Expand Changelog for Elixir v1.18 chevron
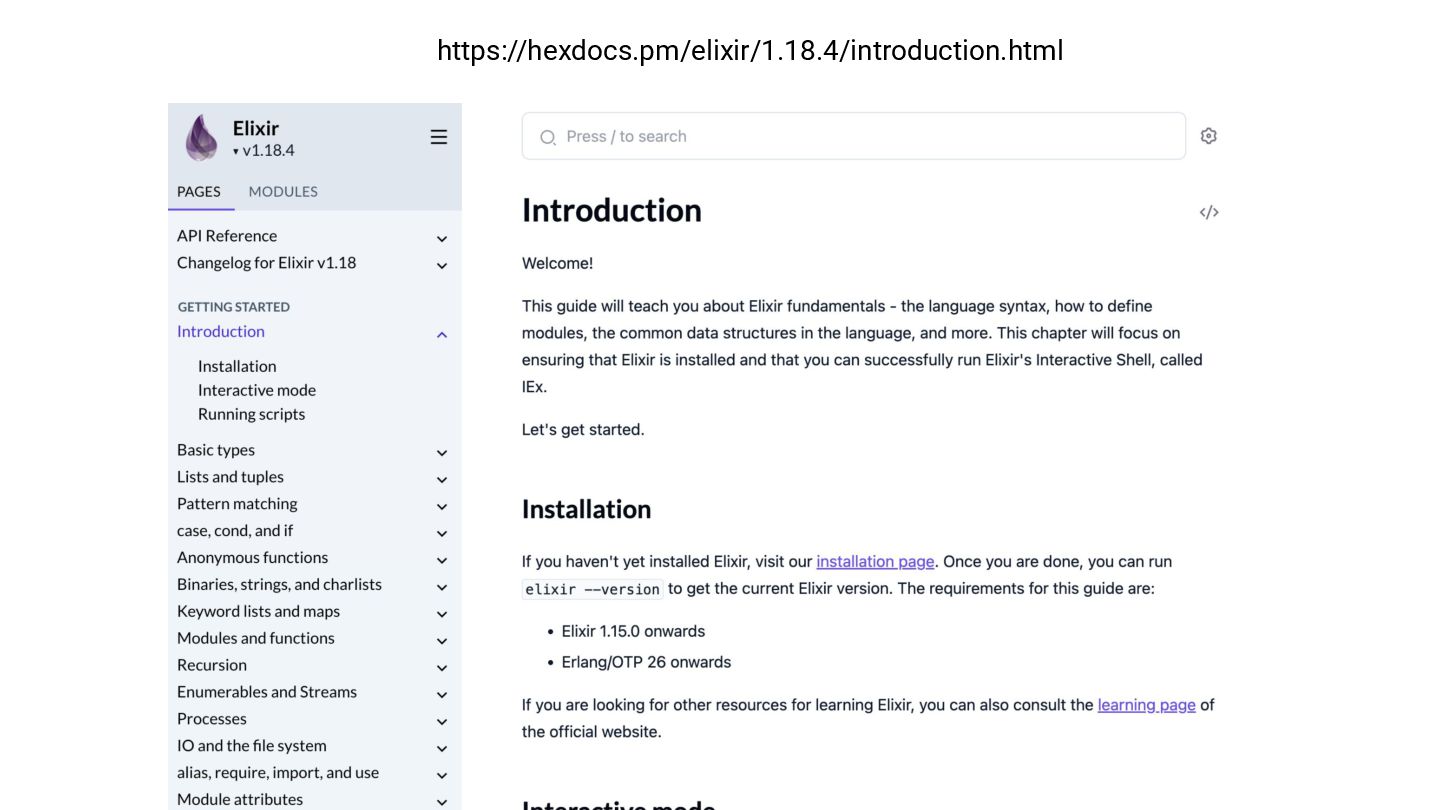The image size is (1440, 810). tap(441, 265)
